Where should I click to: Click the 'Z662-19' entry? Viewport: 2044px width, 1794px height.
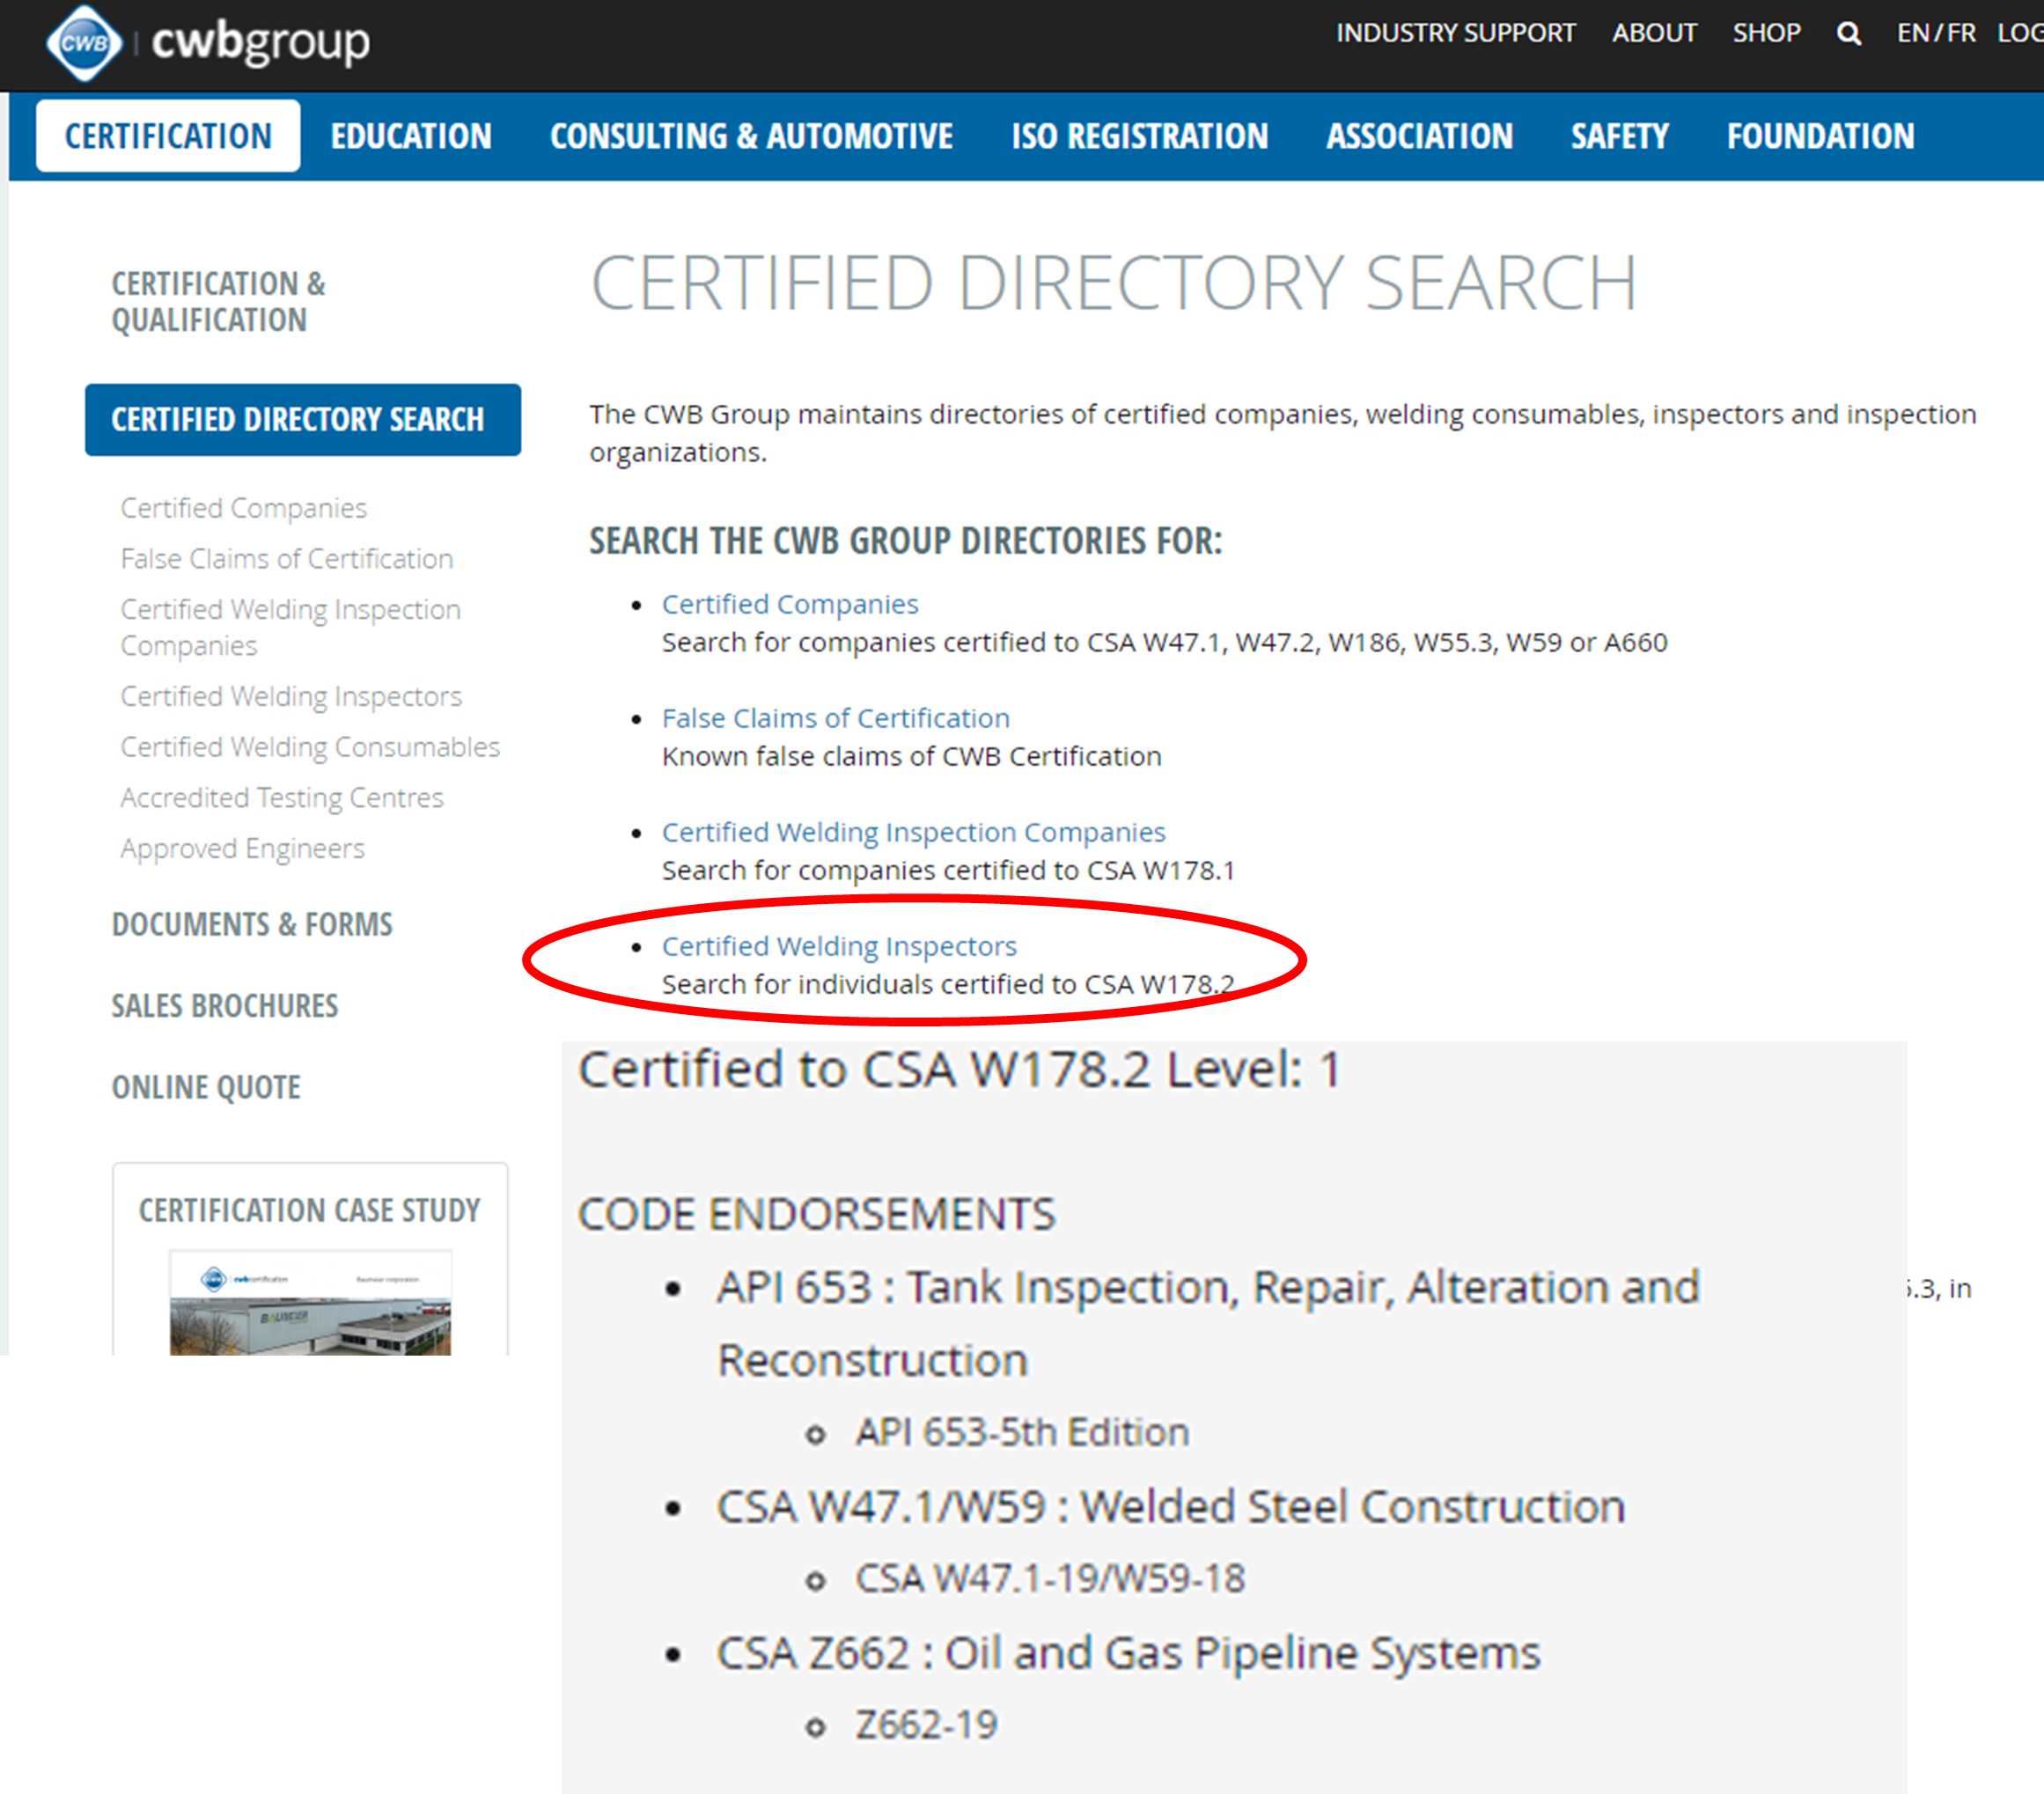926,1725
